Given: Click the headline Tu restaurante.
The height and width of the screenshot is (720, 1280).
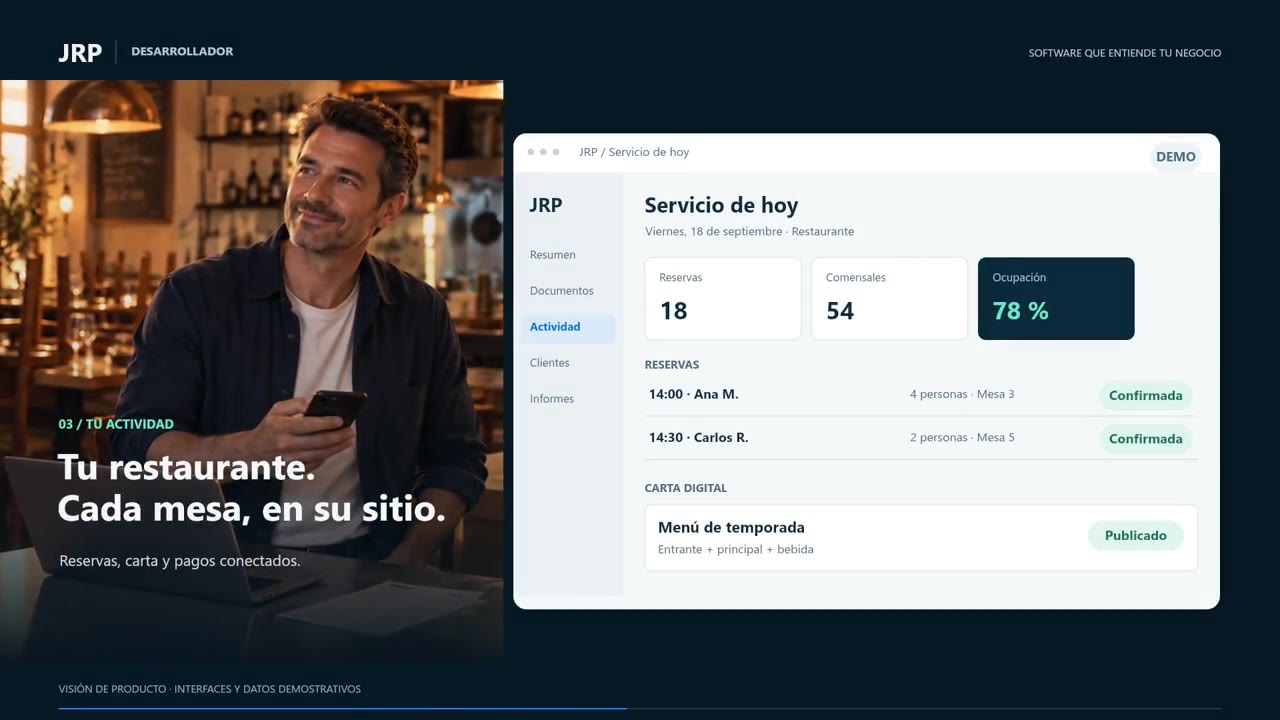Looking at the screenshot, I should [x=187, y=467].
